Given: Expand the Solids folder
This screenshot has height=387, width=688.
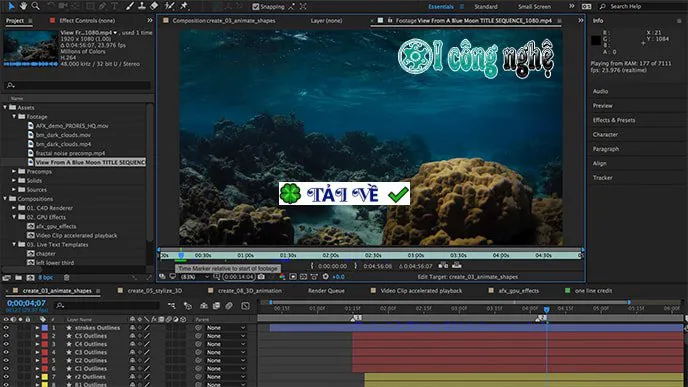Looking at the screenshot, I should (14, 180).
